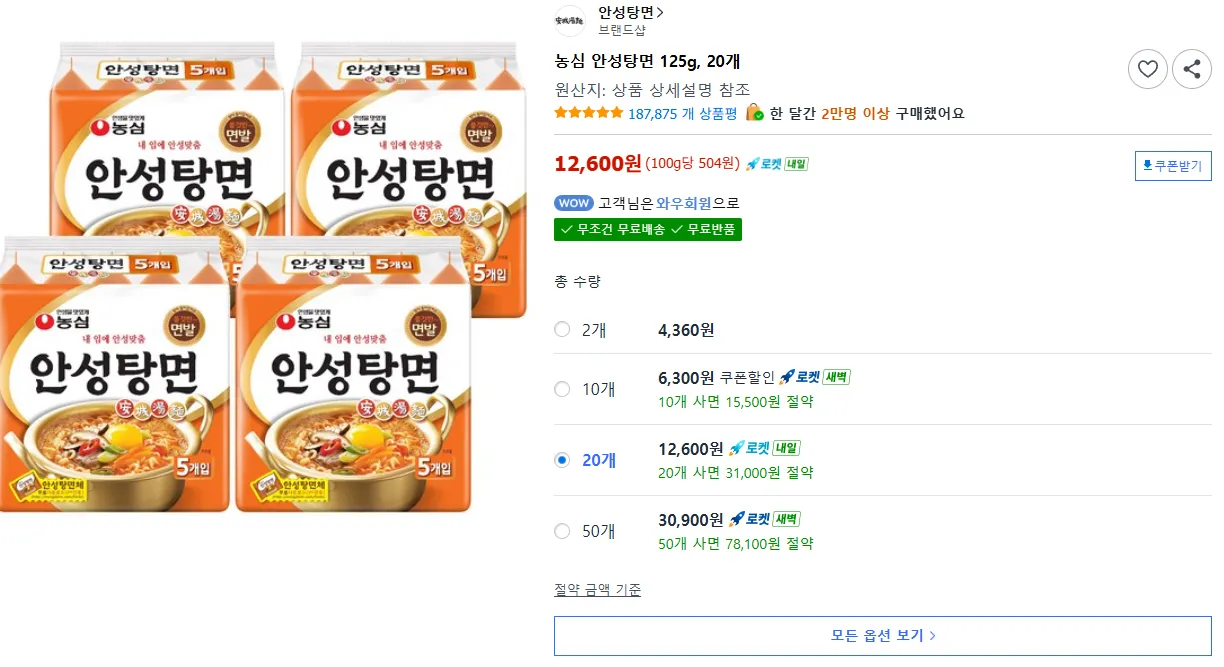Choose the 50개 quantity option
The image size is (1224, 667).
pos(562,531)
